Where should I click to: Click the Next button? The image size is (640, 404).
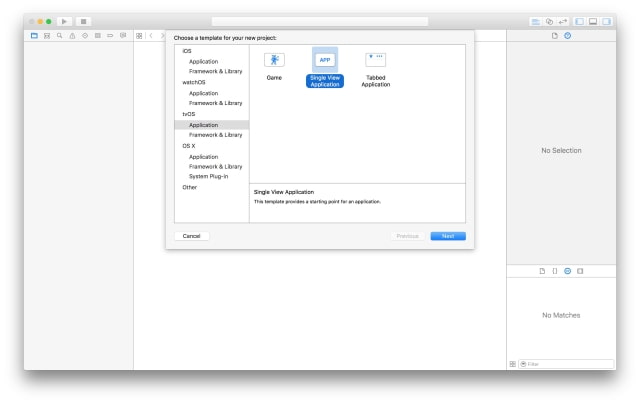click(448, 236)
